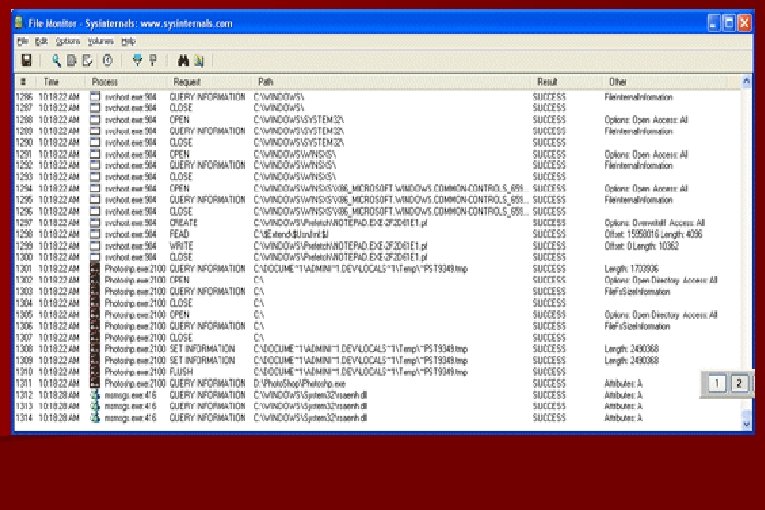This screenshot has height=510, width=765.
Task: Click the vertical scrollbar up arrow
Action: pos(746,82)
